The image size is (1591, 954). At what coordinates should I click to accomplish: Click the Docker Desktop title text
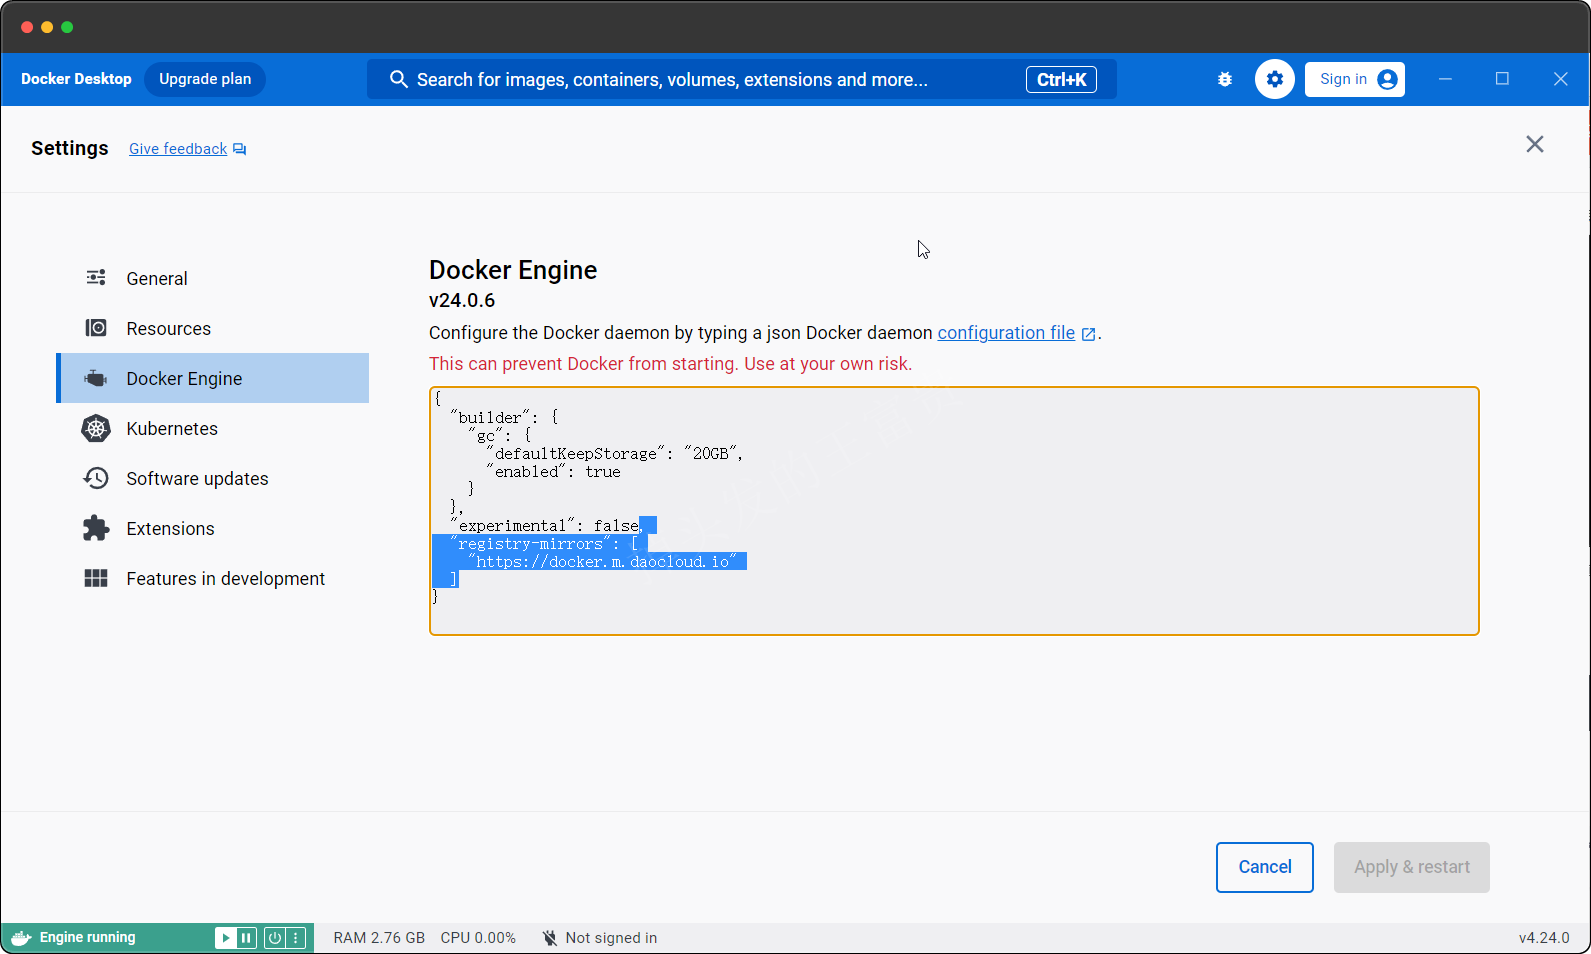pos(76,79)
